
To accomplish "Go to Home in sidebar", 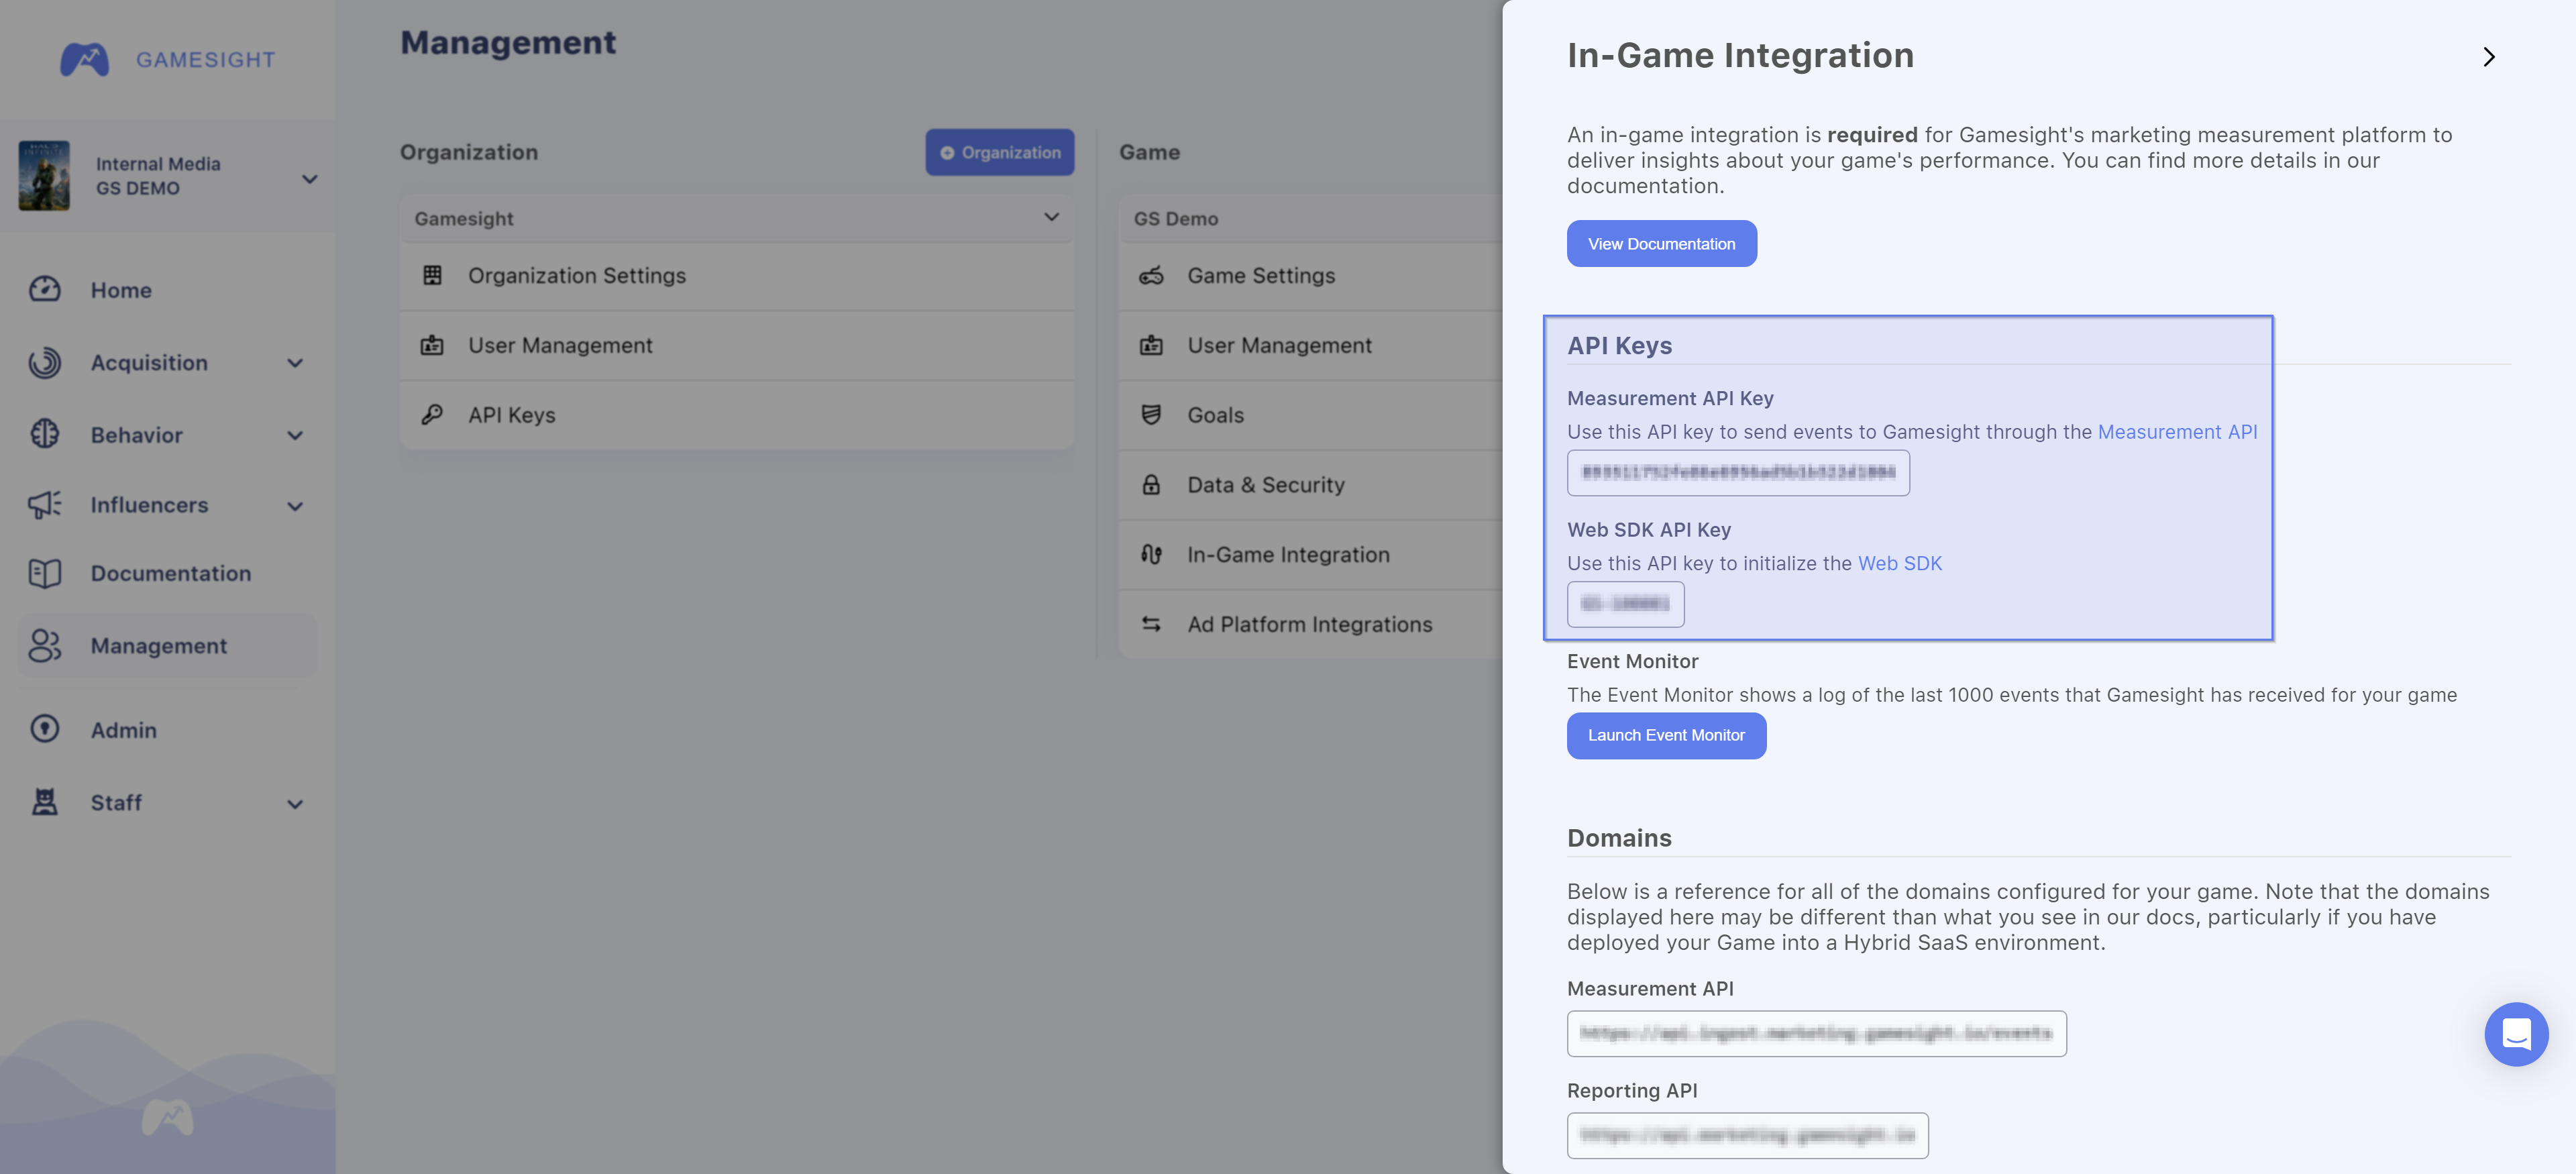I will (x=121, y=290).
